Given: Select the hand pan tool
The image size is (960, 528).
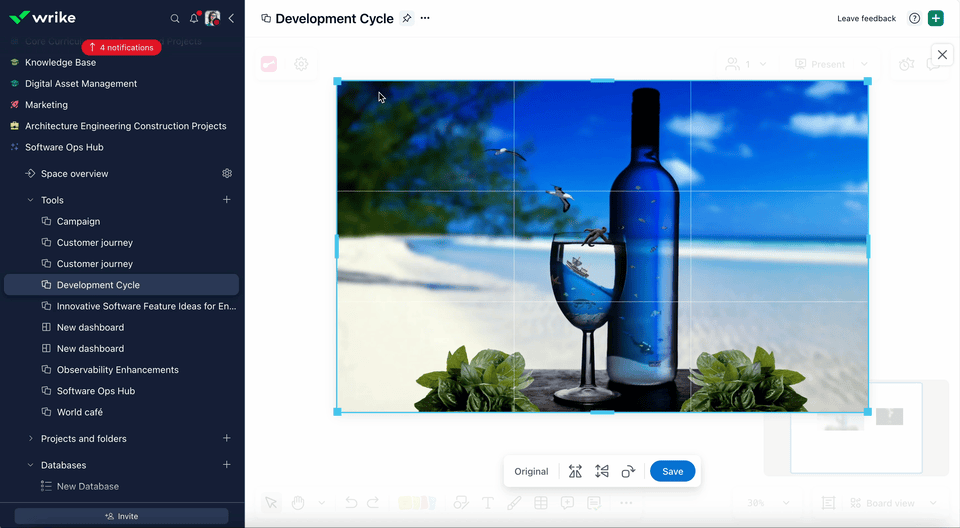Looking at the screenshot, I should pos(298,503).
